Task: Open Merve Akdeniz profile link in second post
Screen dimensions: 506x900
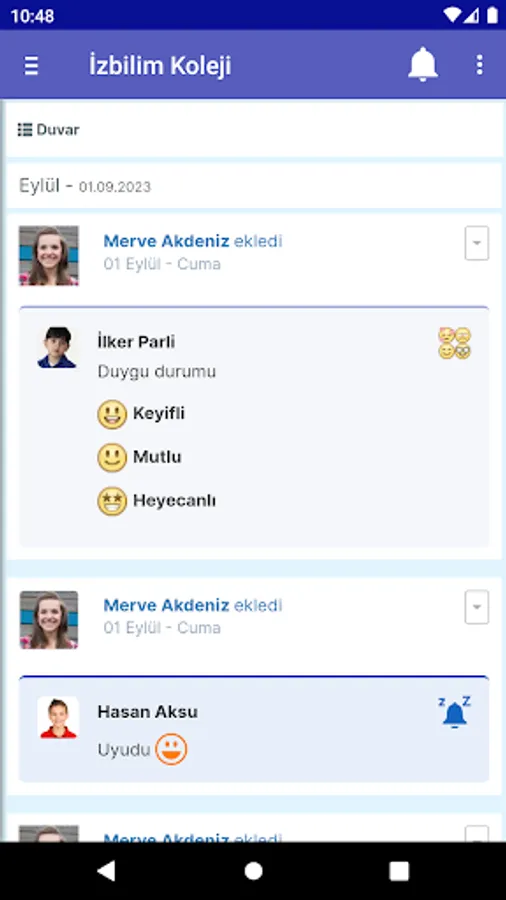Action: [166, 605]
